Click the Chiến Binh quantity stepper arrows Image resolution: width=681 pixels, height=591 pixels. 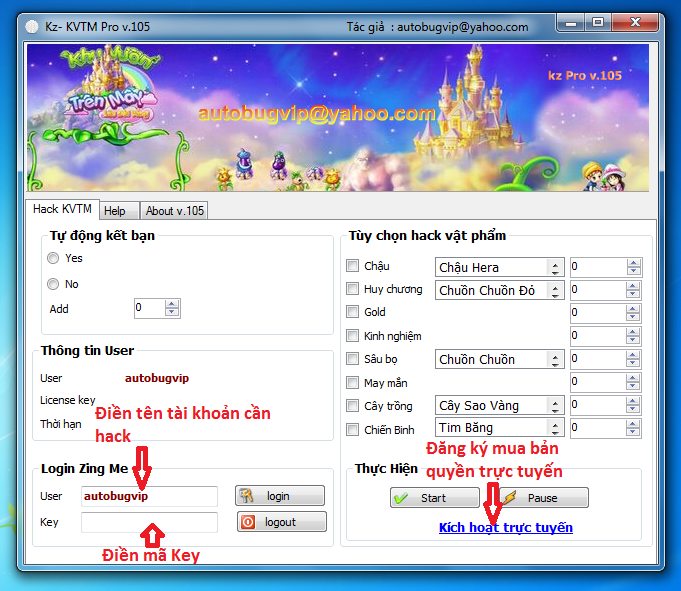pyautogui.click(x=633, y=428)
